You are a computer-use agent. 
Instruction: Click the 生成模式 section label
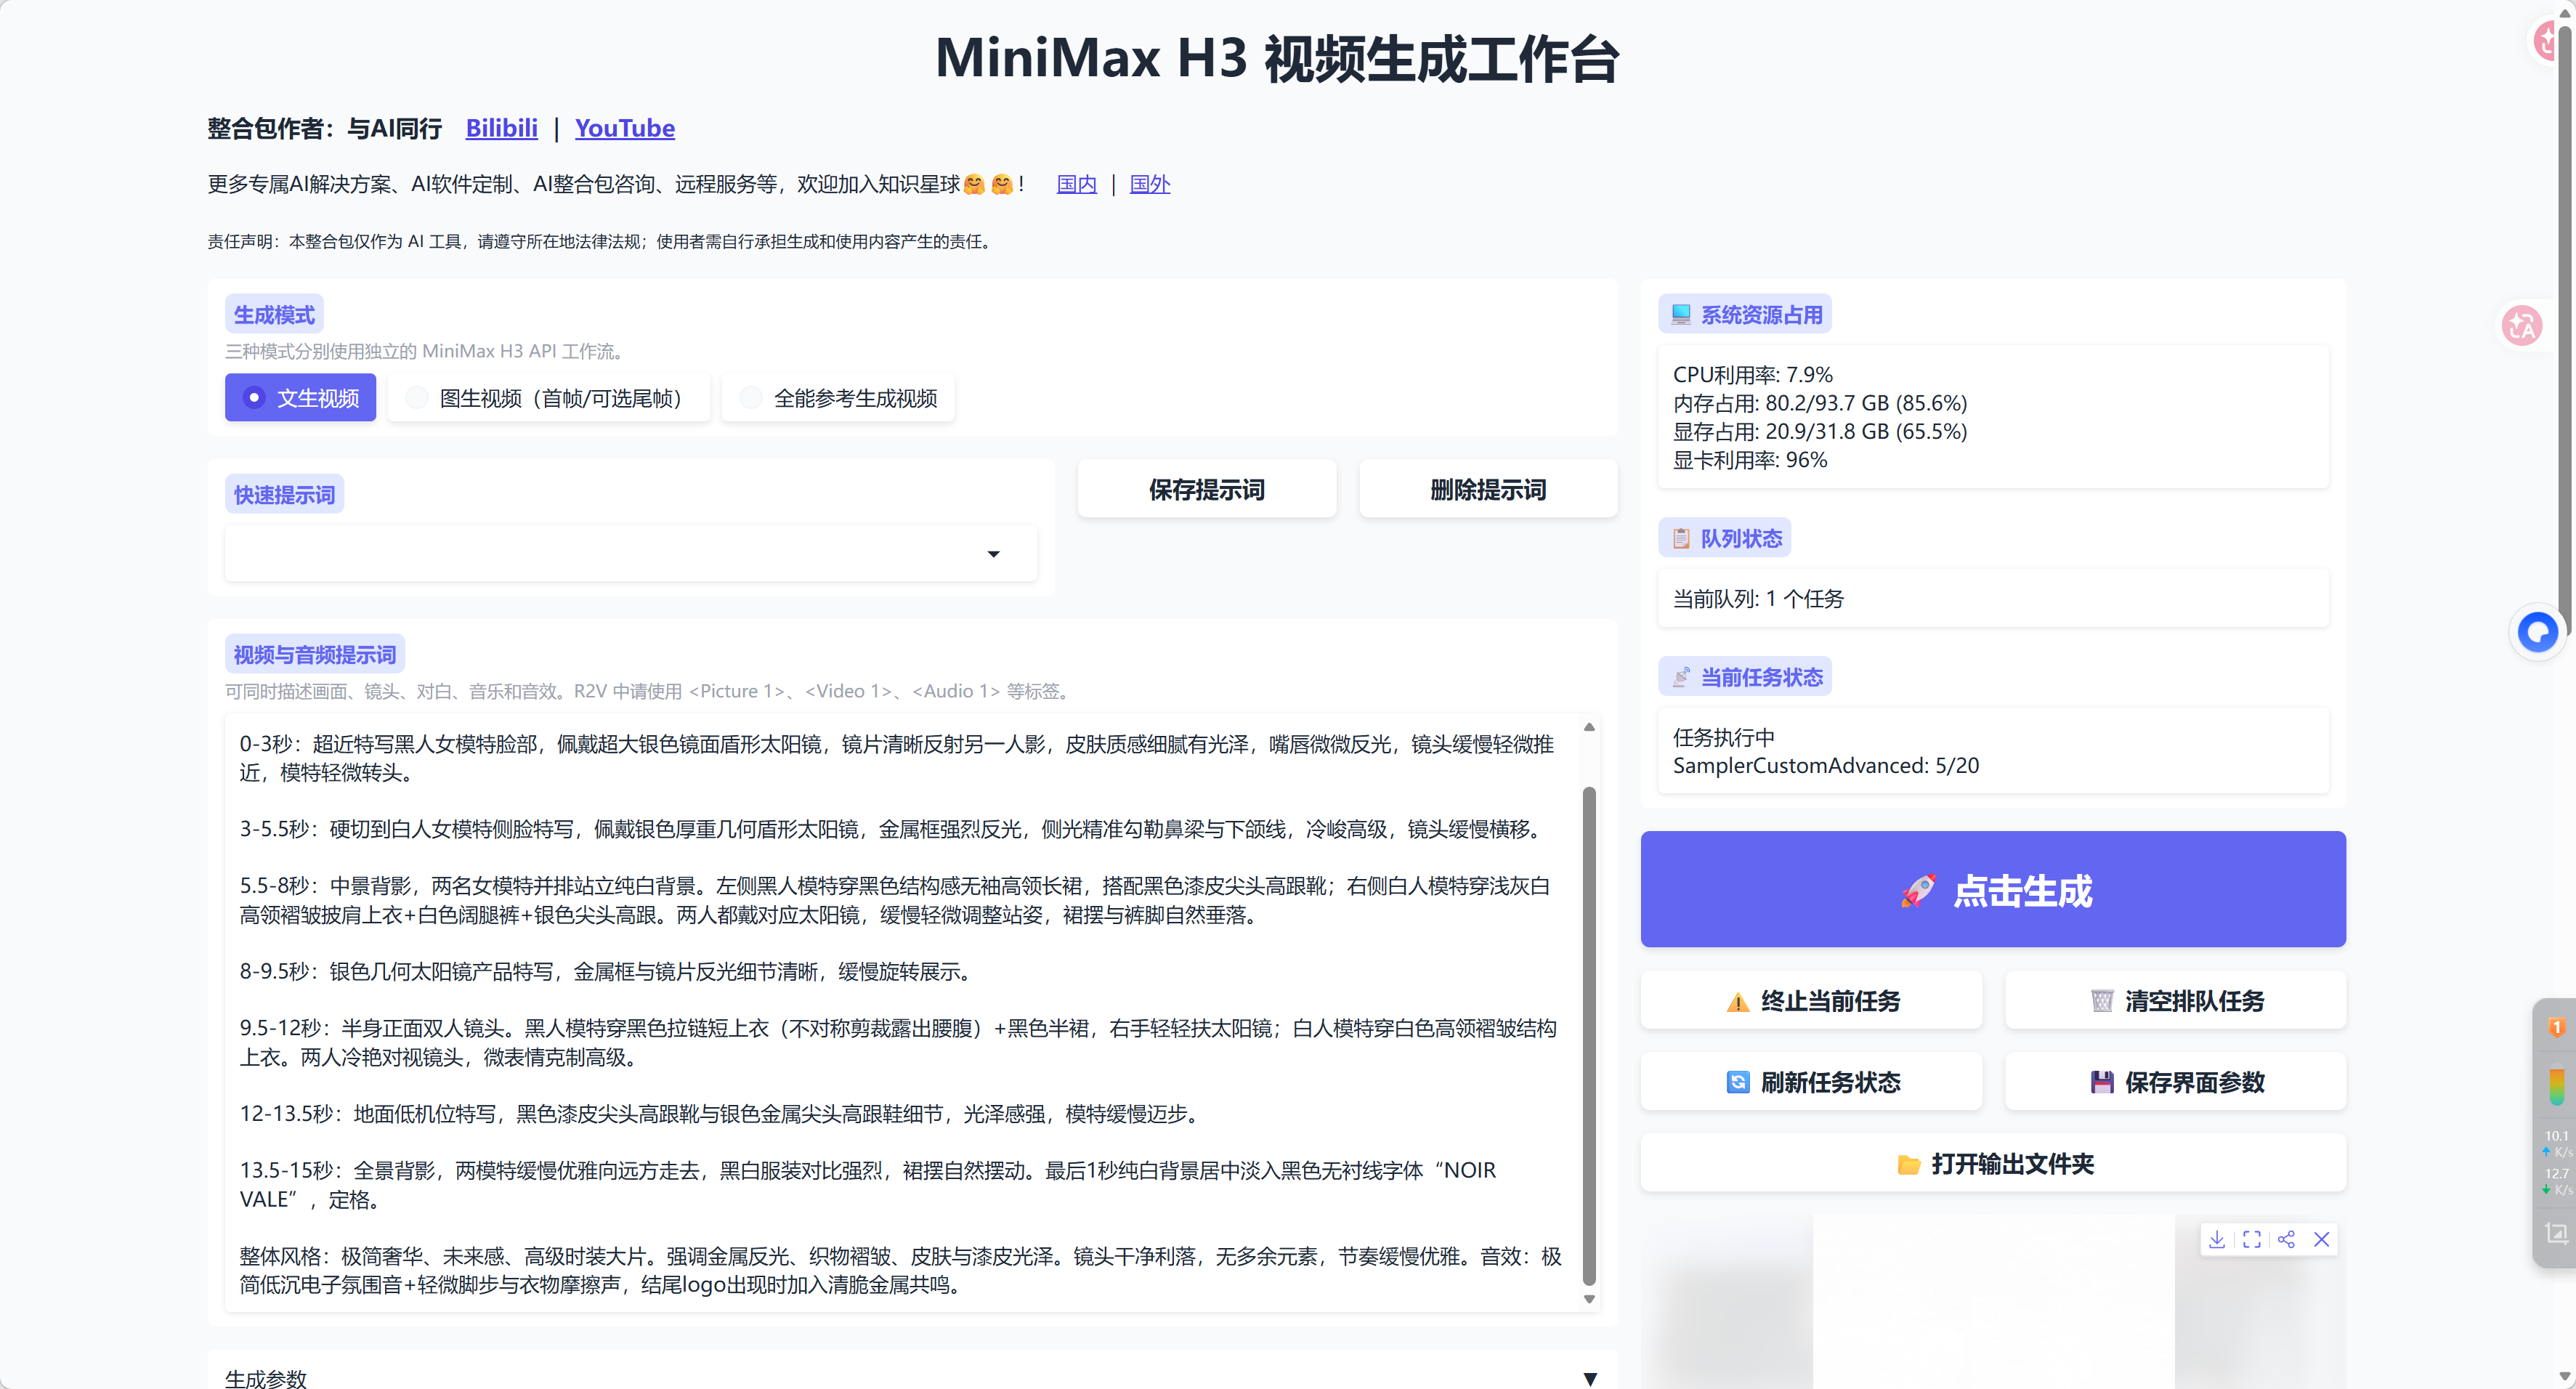click(274, 314)
